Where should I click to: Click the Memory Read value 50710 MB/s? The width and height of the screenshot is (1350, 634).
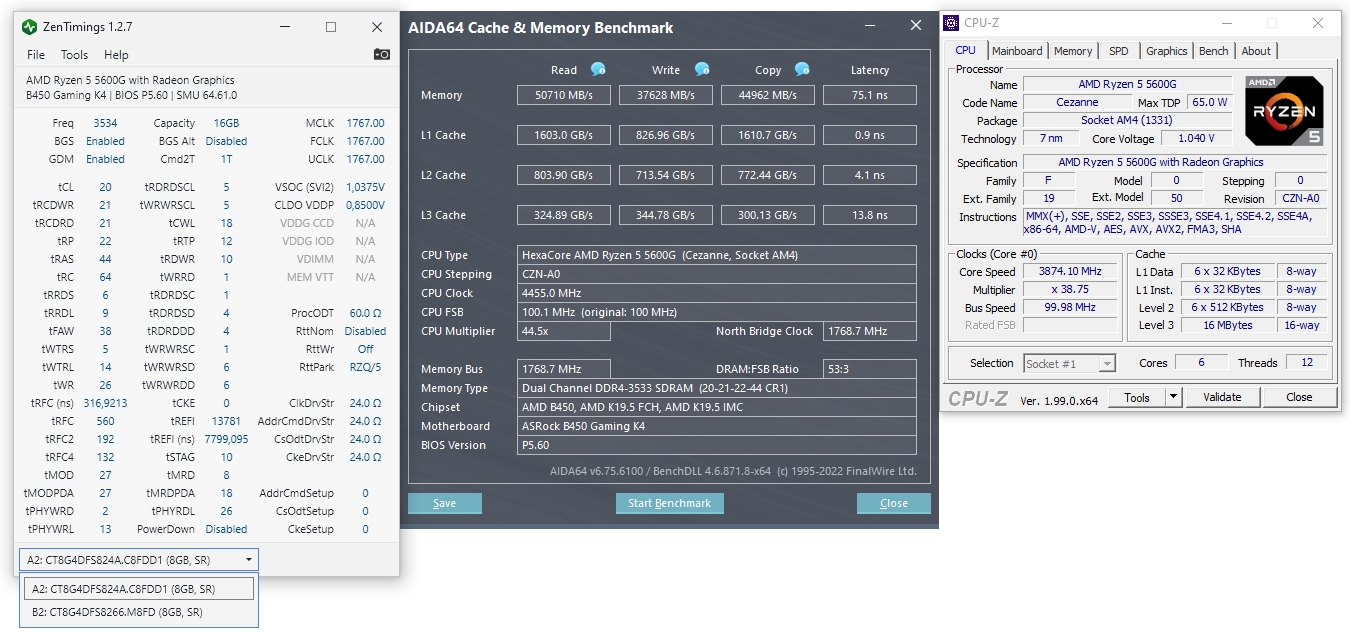pos(564,95)
